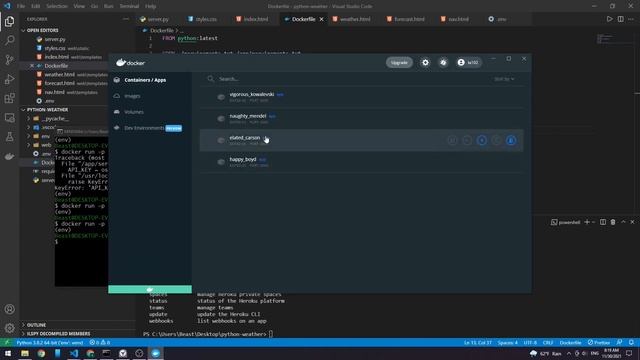640x360 pixels.
Task: Collapse the Python-Weather folder section
Action: click(47, 110)
